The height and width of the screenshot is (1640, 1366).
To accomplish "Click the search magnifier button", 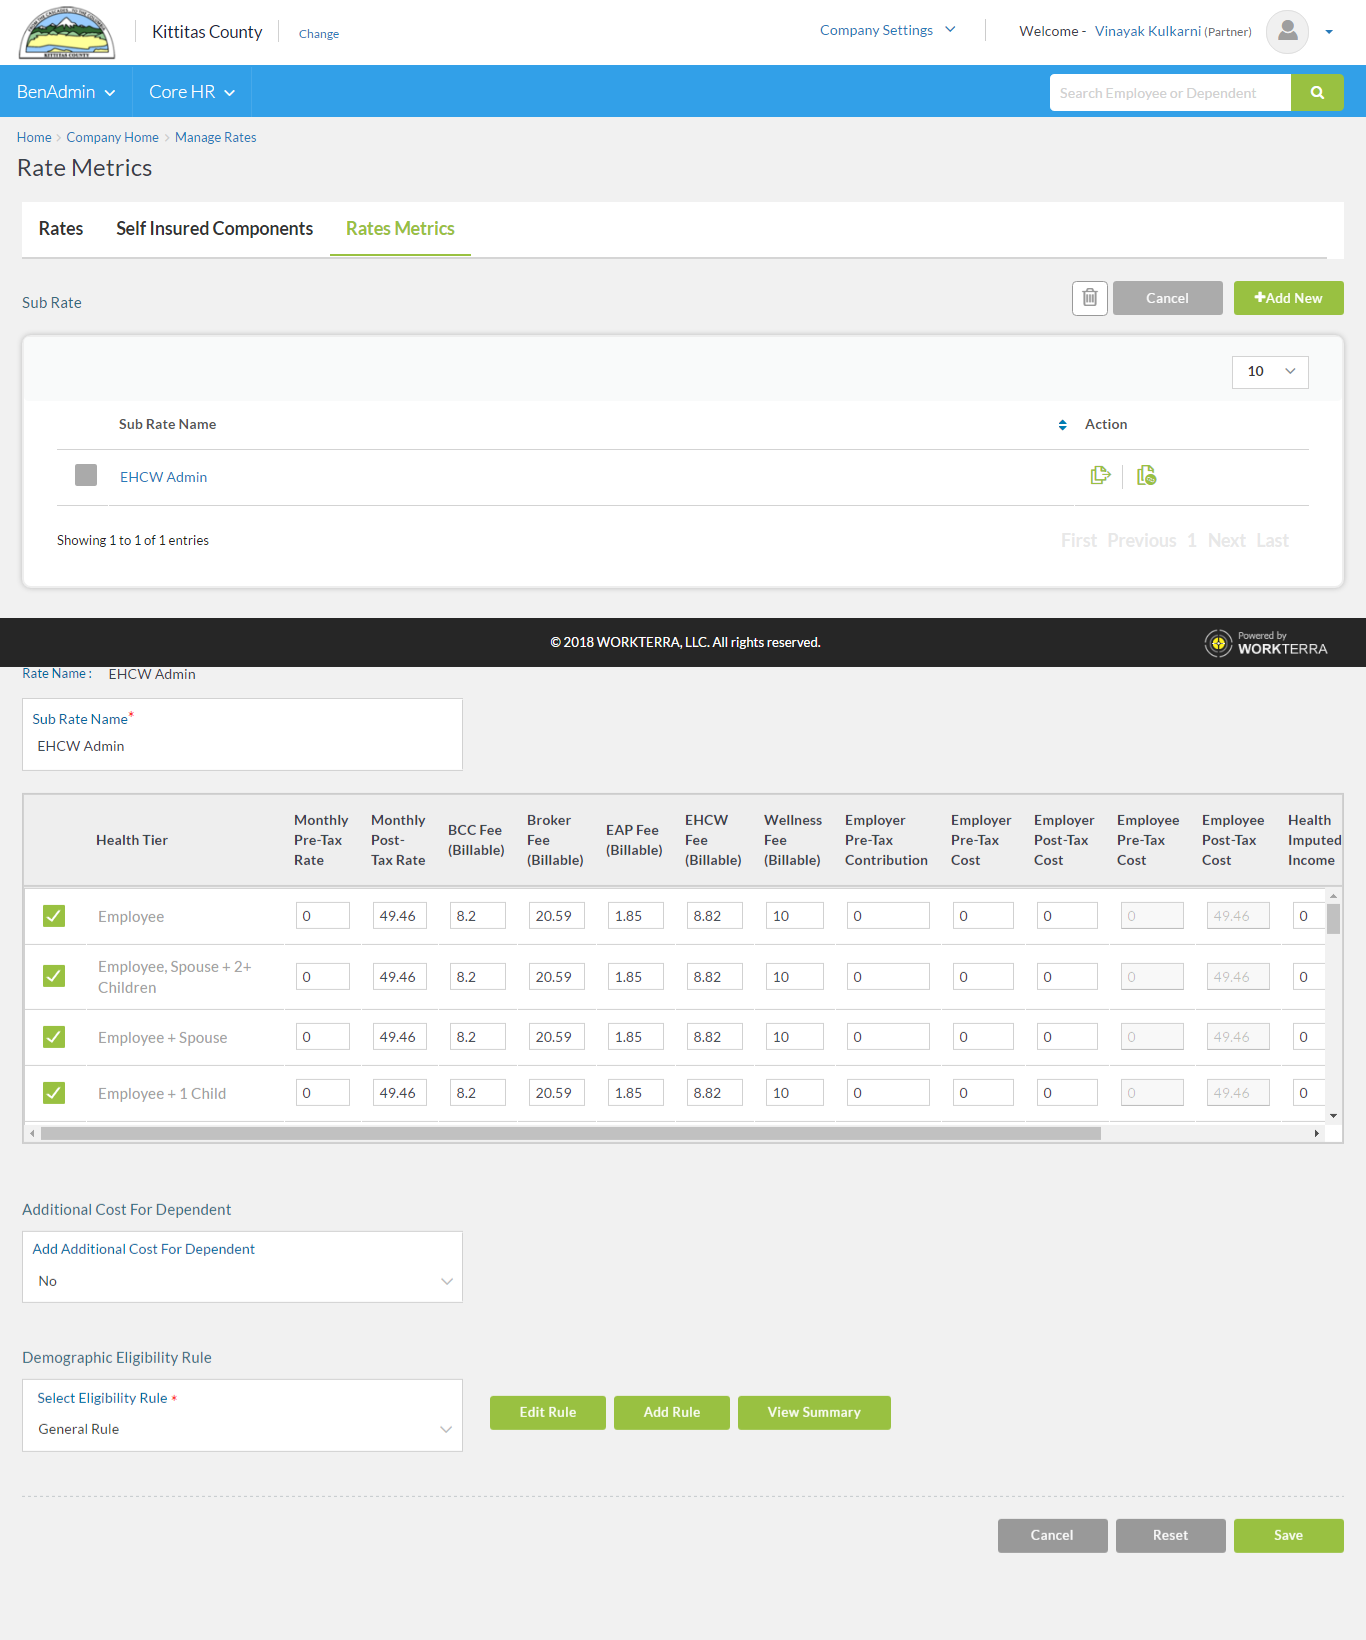I will pos(1317,93).
